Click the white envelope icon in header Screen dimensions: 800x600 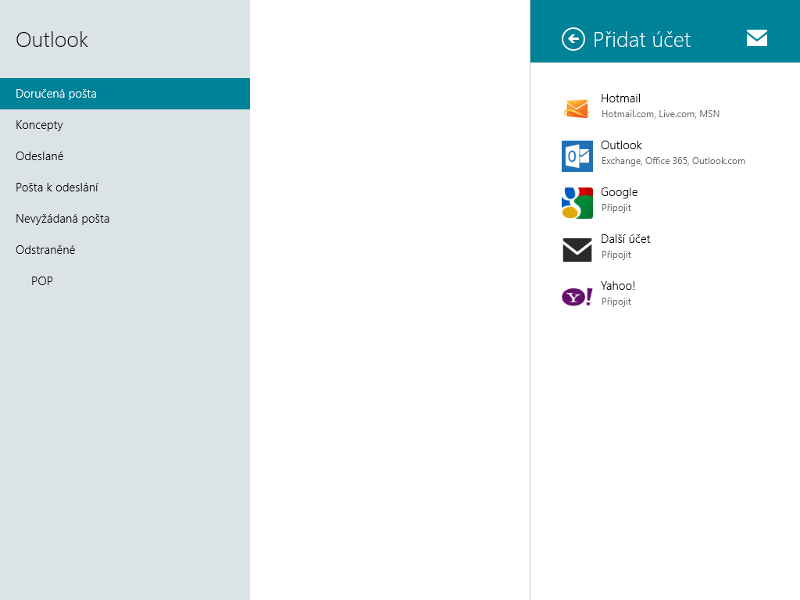pos(757,38)
